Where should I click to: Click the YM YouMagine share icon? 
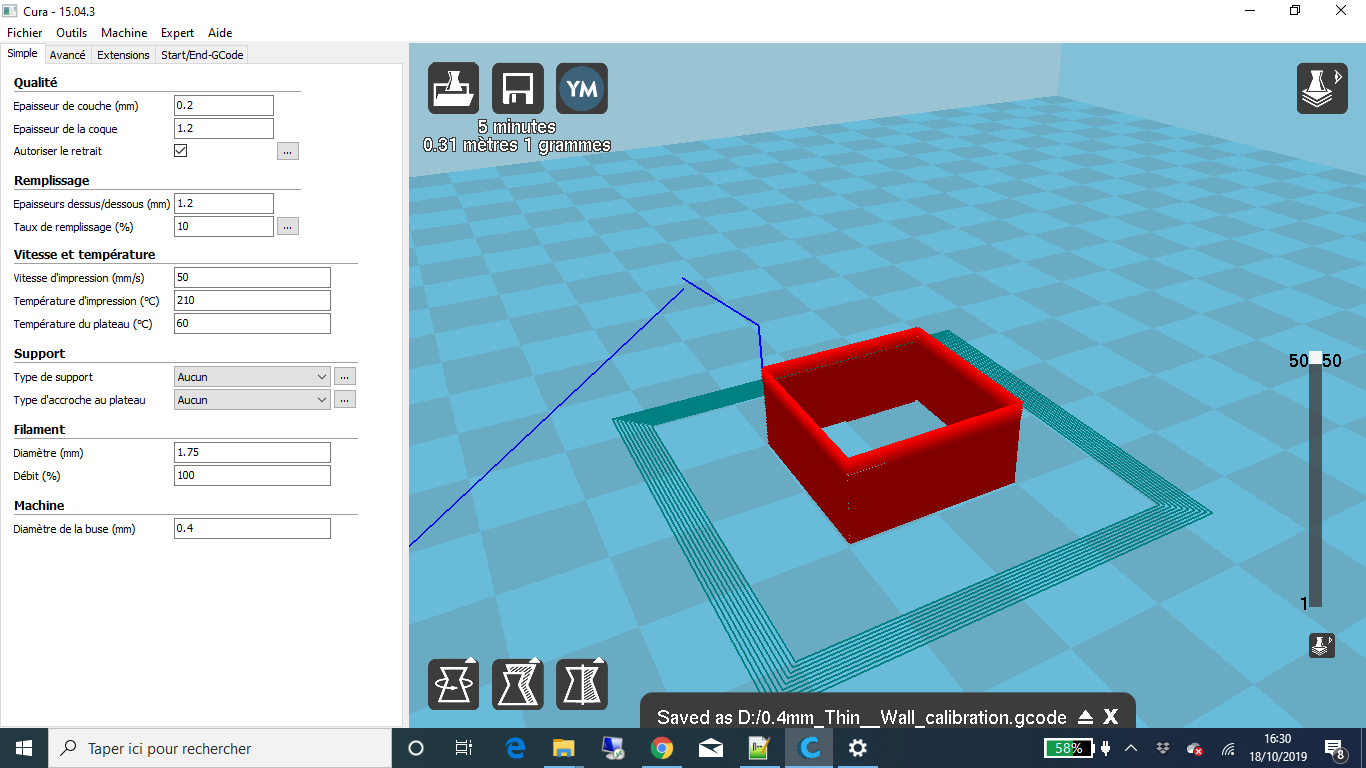(582, 89)
